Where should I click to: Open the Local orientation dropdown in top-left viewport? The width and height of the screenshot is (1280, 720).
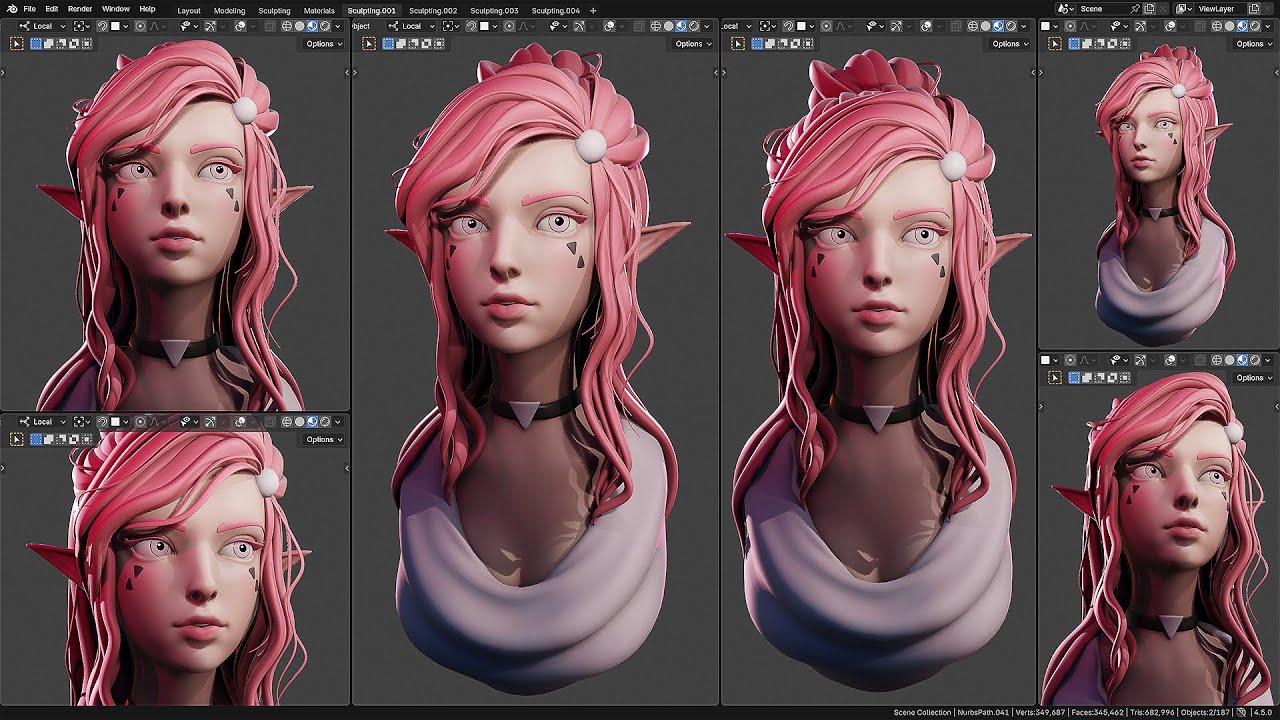click(x=42, y=26)
